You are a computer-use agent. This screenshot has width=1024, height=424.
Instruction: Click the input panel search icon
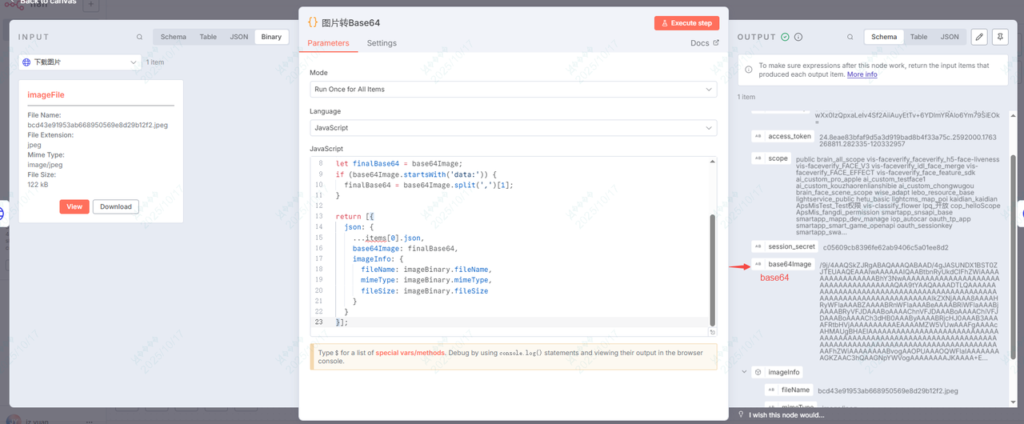(x=140, y=37)
